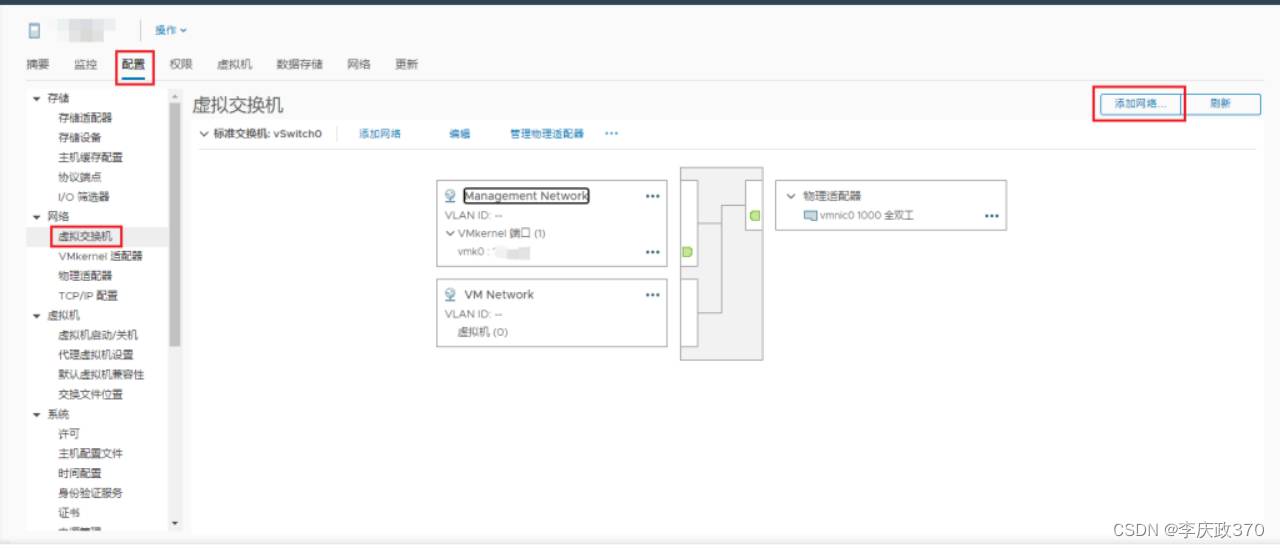Select 物理适配器 in the sidebar
1280x548 pixels.
pyautogui.click(x=85, y=275)
